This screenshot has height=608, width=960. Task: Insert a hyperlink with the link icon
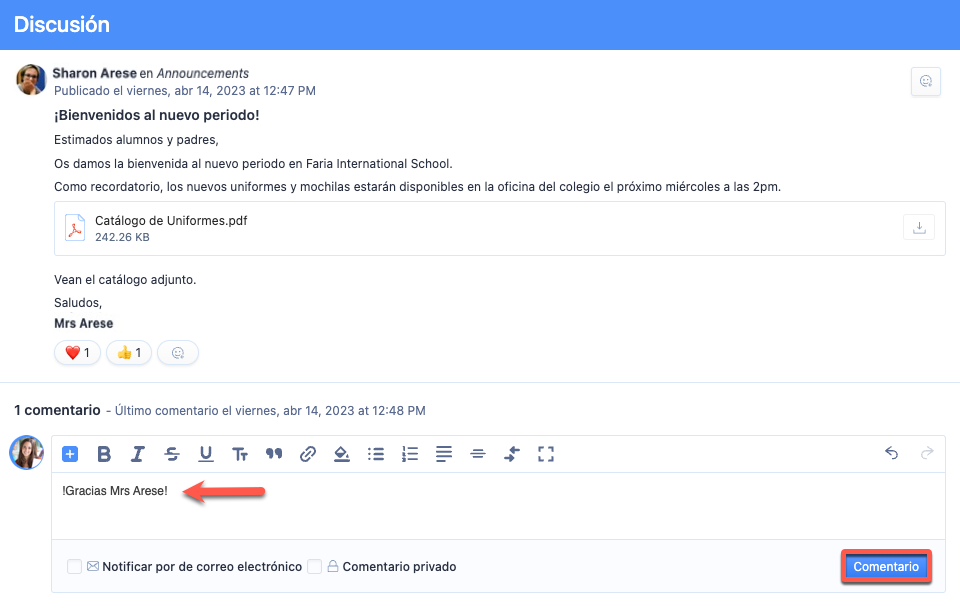click(x=308, y=454)
